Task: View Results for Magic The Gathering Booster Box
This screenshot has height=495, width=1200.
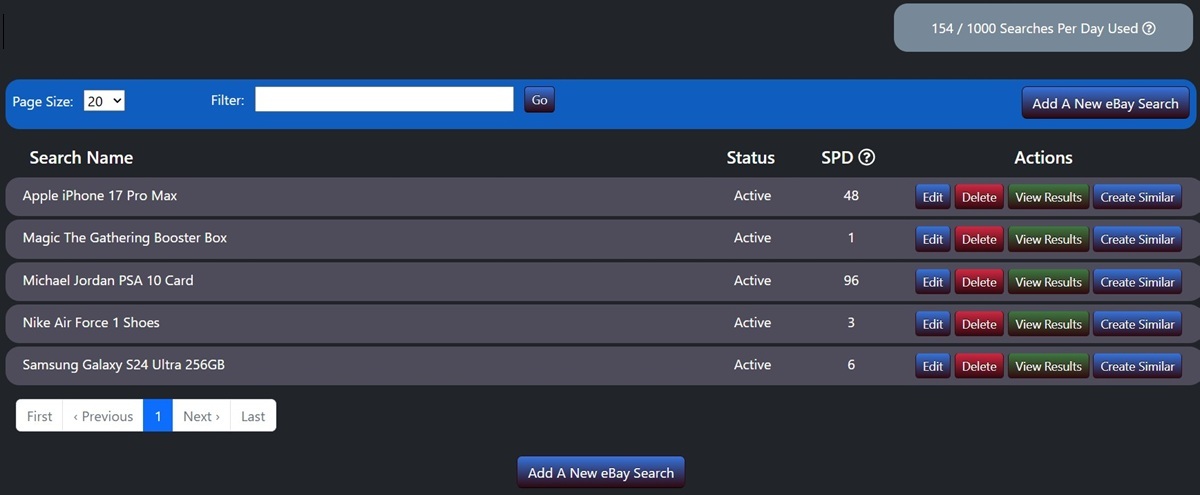Action: click(x=1048, y=239)
